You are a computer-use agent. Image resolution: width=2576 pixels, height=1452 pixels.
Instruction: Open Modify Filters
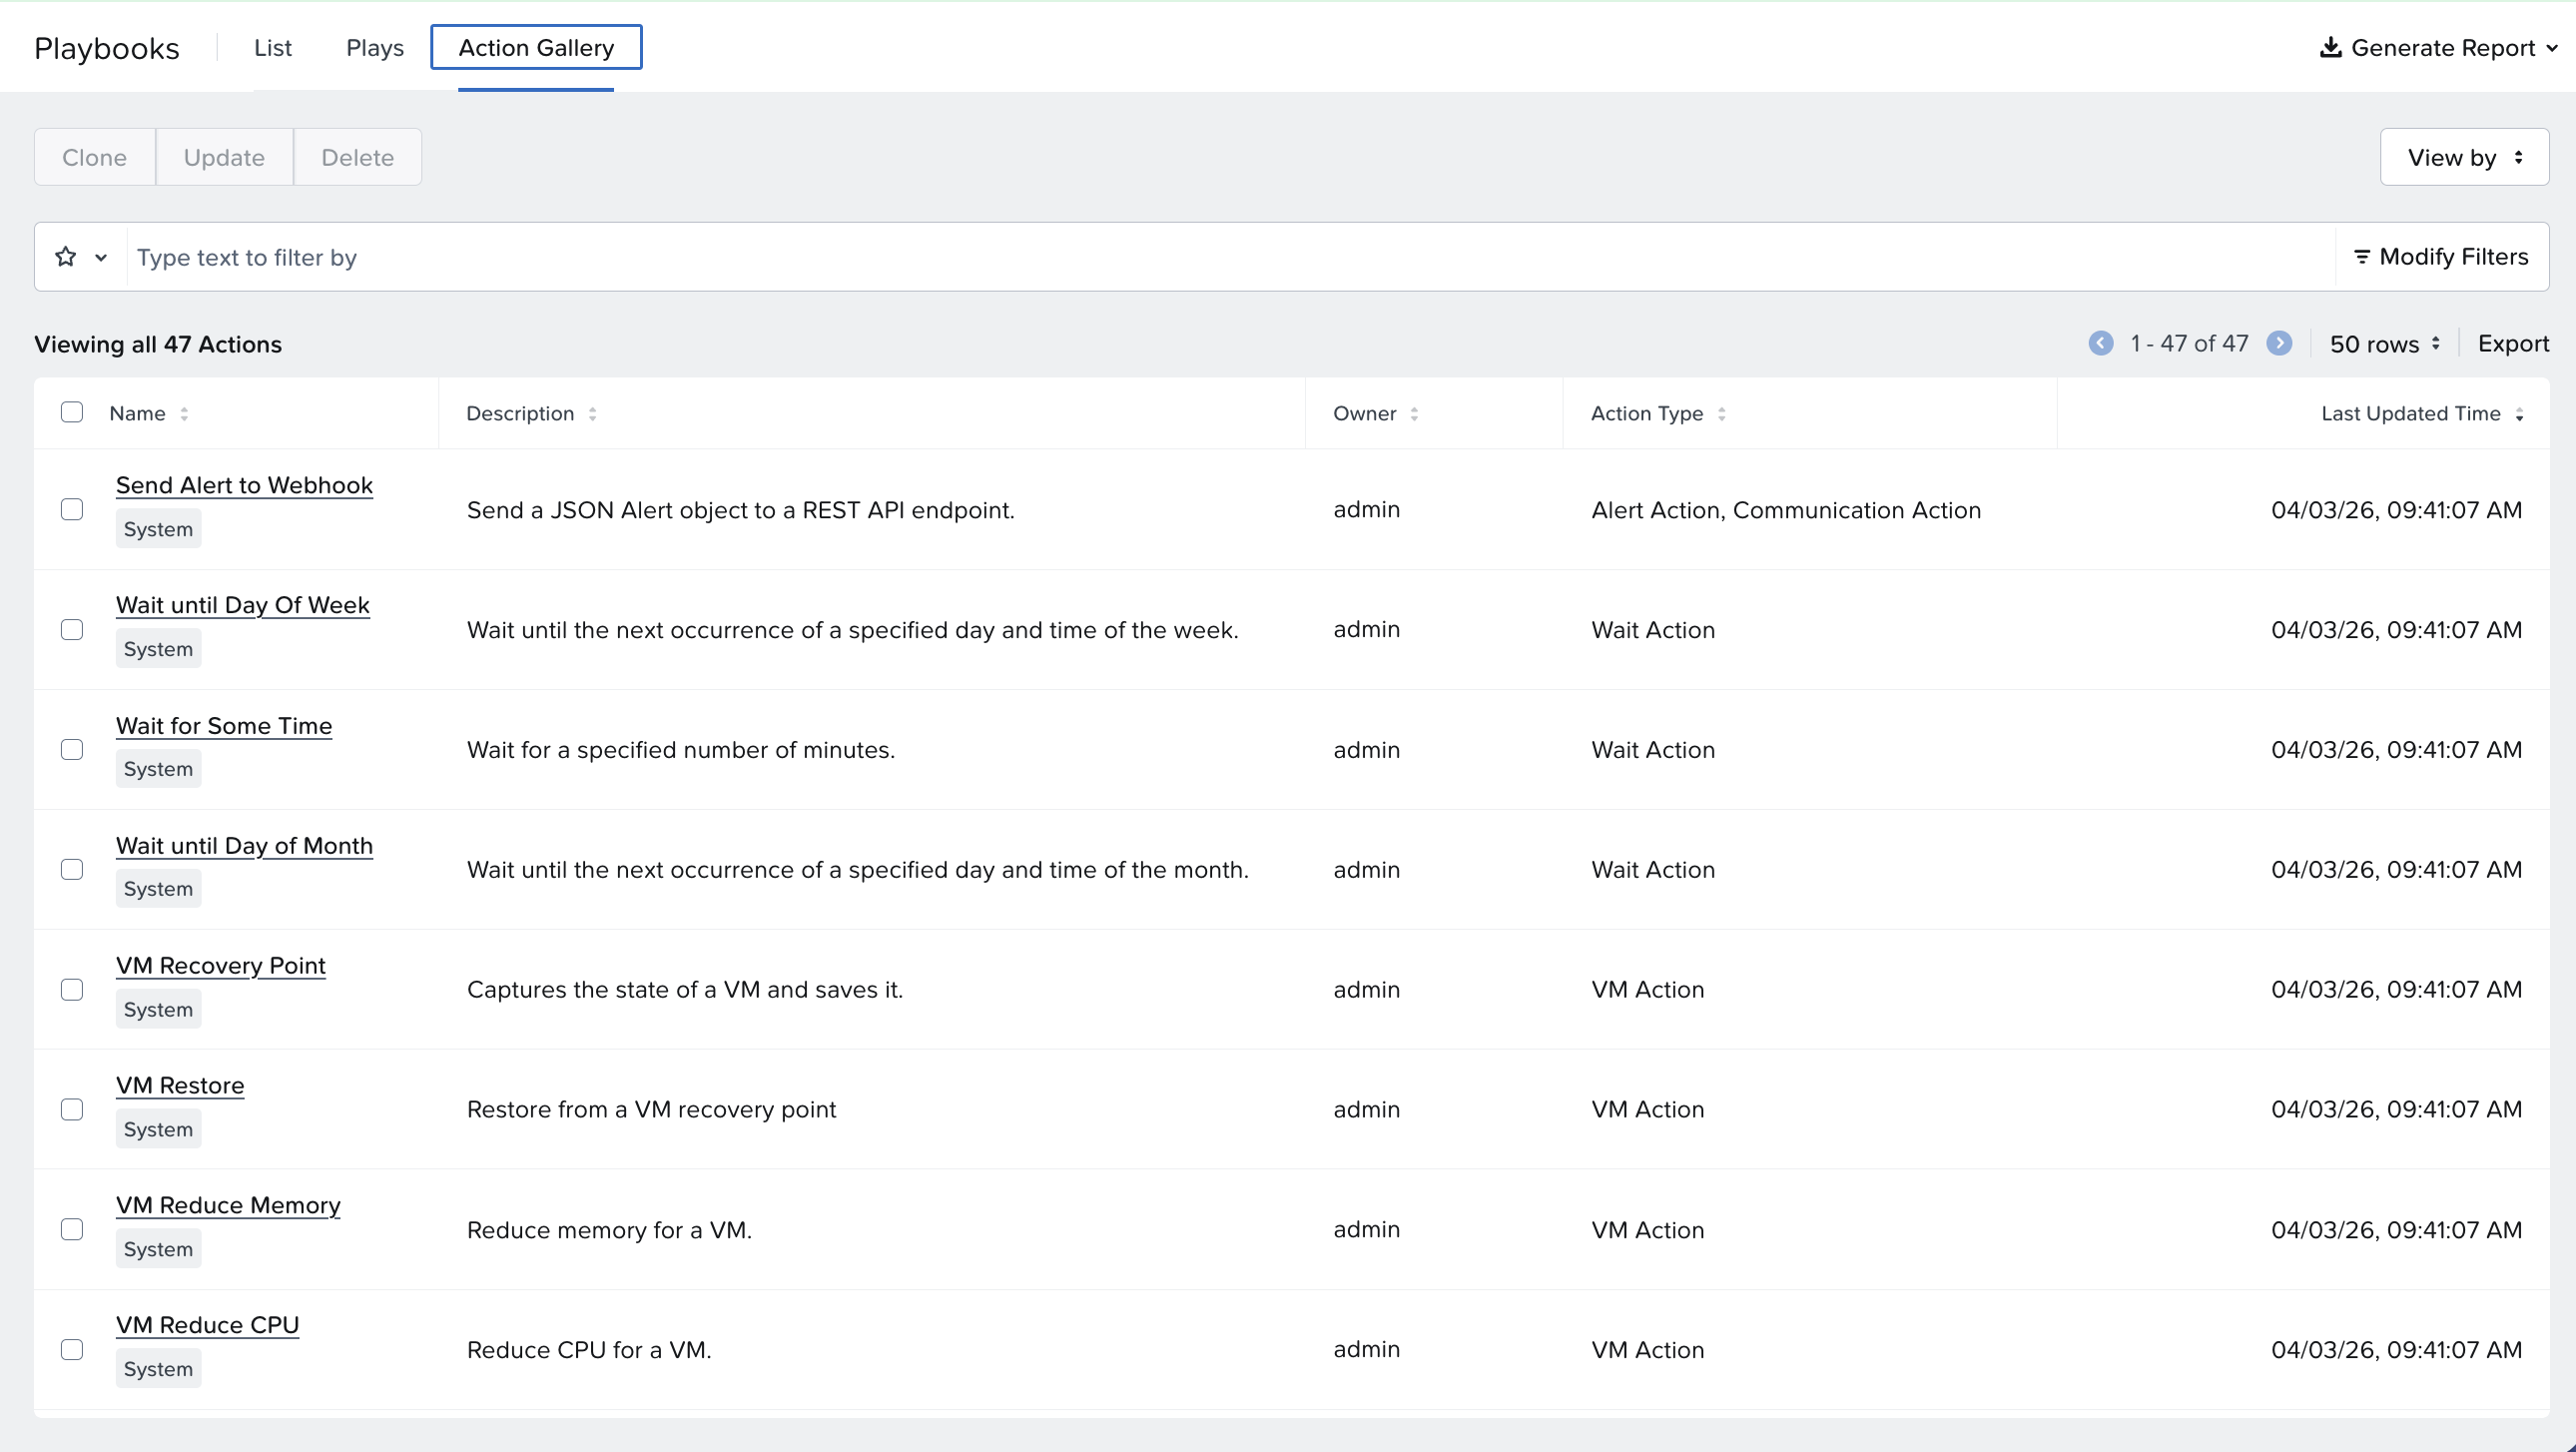coord(2441,257)
